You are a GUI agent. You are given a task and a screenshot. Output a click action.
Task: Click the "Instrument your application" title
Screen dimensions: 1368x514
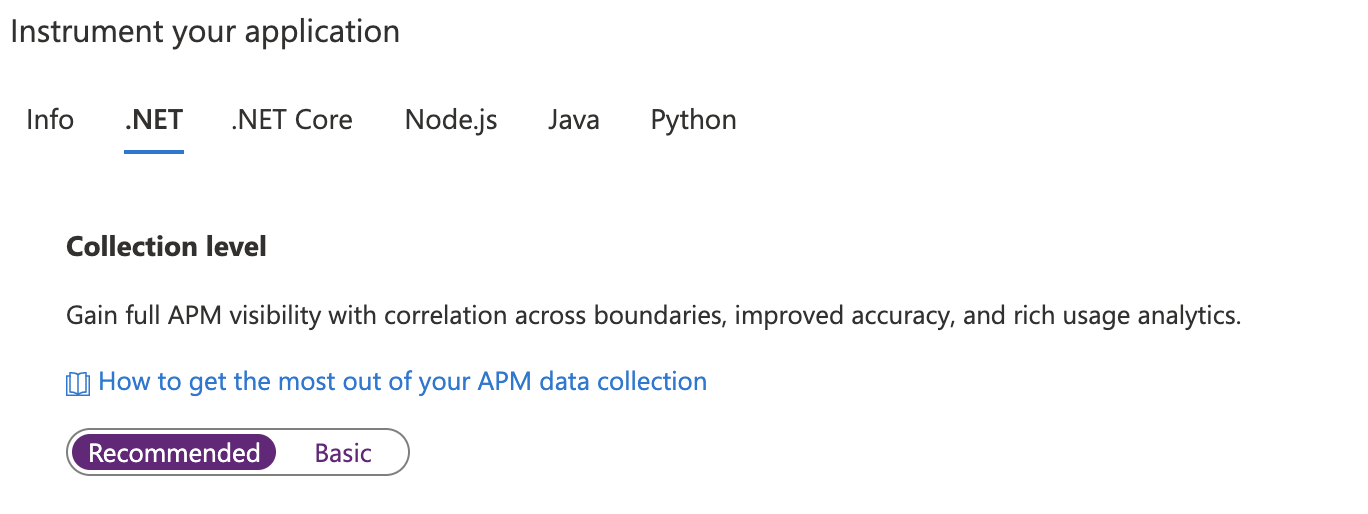pos(205,31)
